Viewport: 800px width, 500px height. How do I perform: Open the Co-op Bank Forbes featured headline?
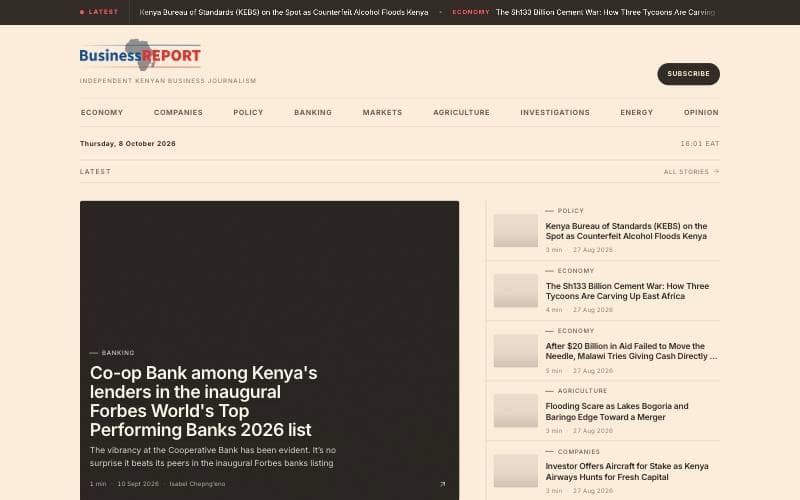tap(204, 401)
